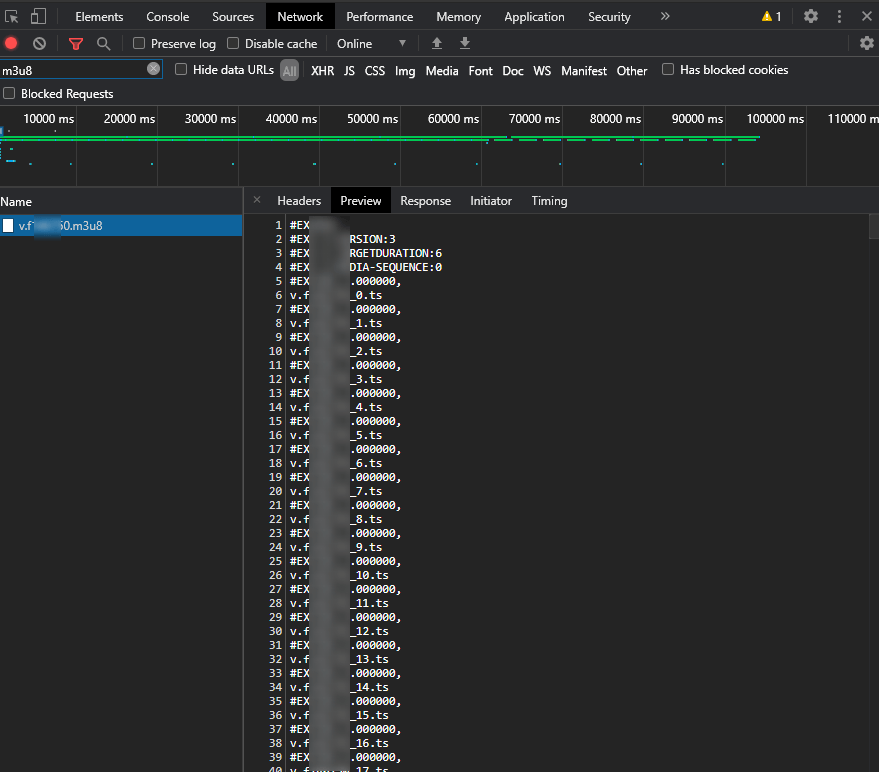Toggle the device toolbar icon
Image resolution: width=879 pixels, height=772 pixels.
38,16
